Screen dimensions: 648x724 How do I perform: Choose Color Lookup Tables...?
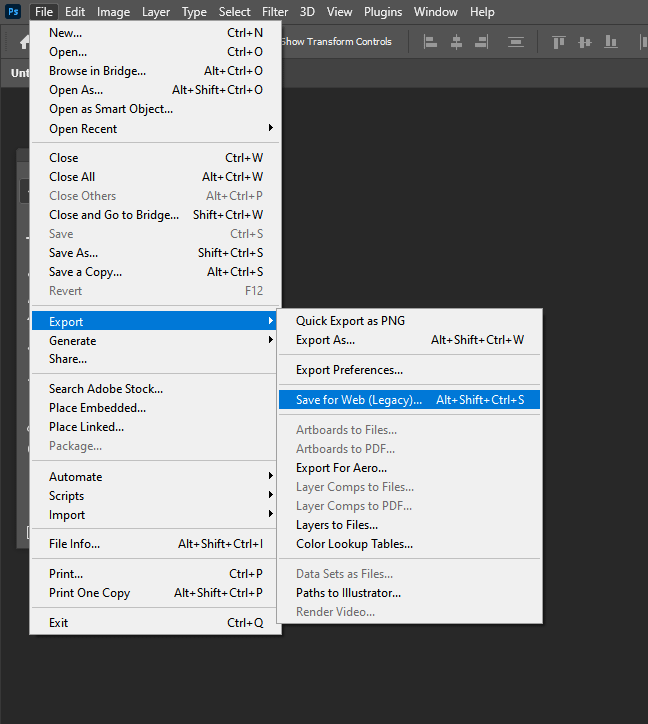(409, 543)
